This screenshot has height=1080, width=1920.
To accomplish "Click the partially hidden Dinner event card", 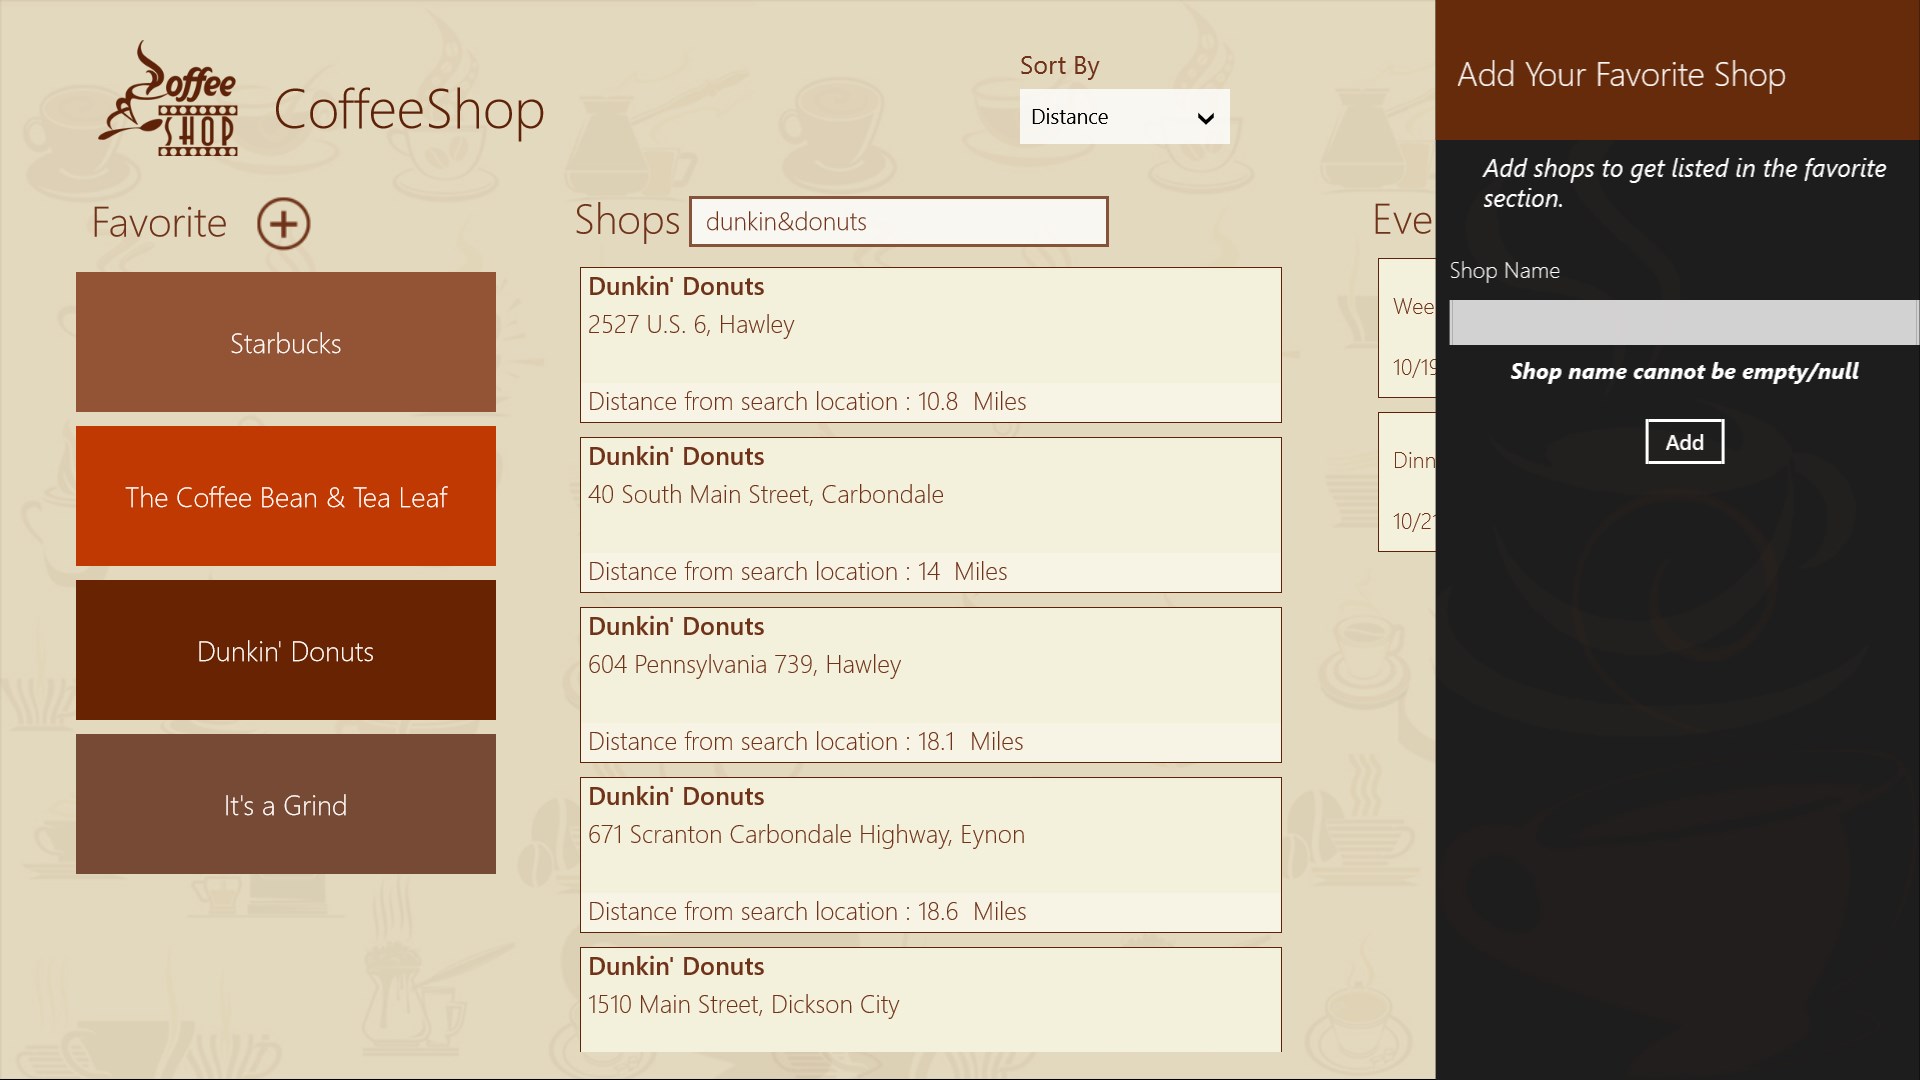I will [x=1408, y=483].
